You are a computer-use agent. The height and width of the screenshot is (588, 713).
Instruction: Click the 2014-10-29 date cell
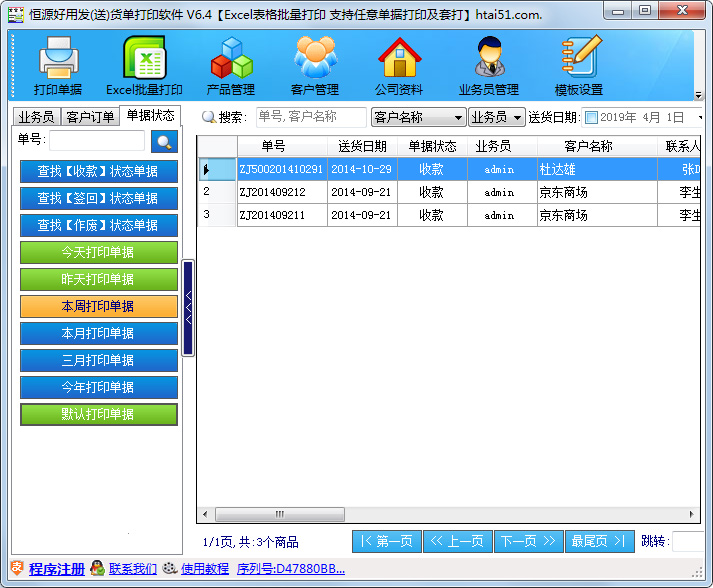pyautogui.click(x=362, y=169)
